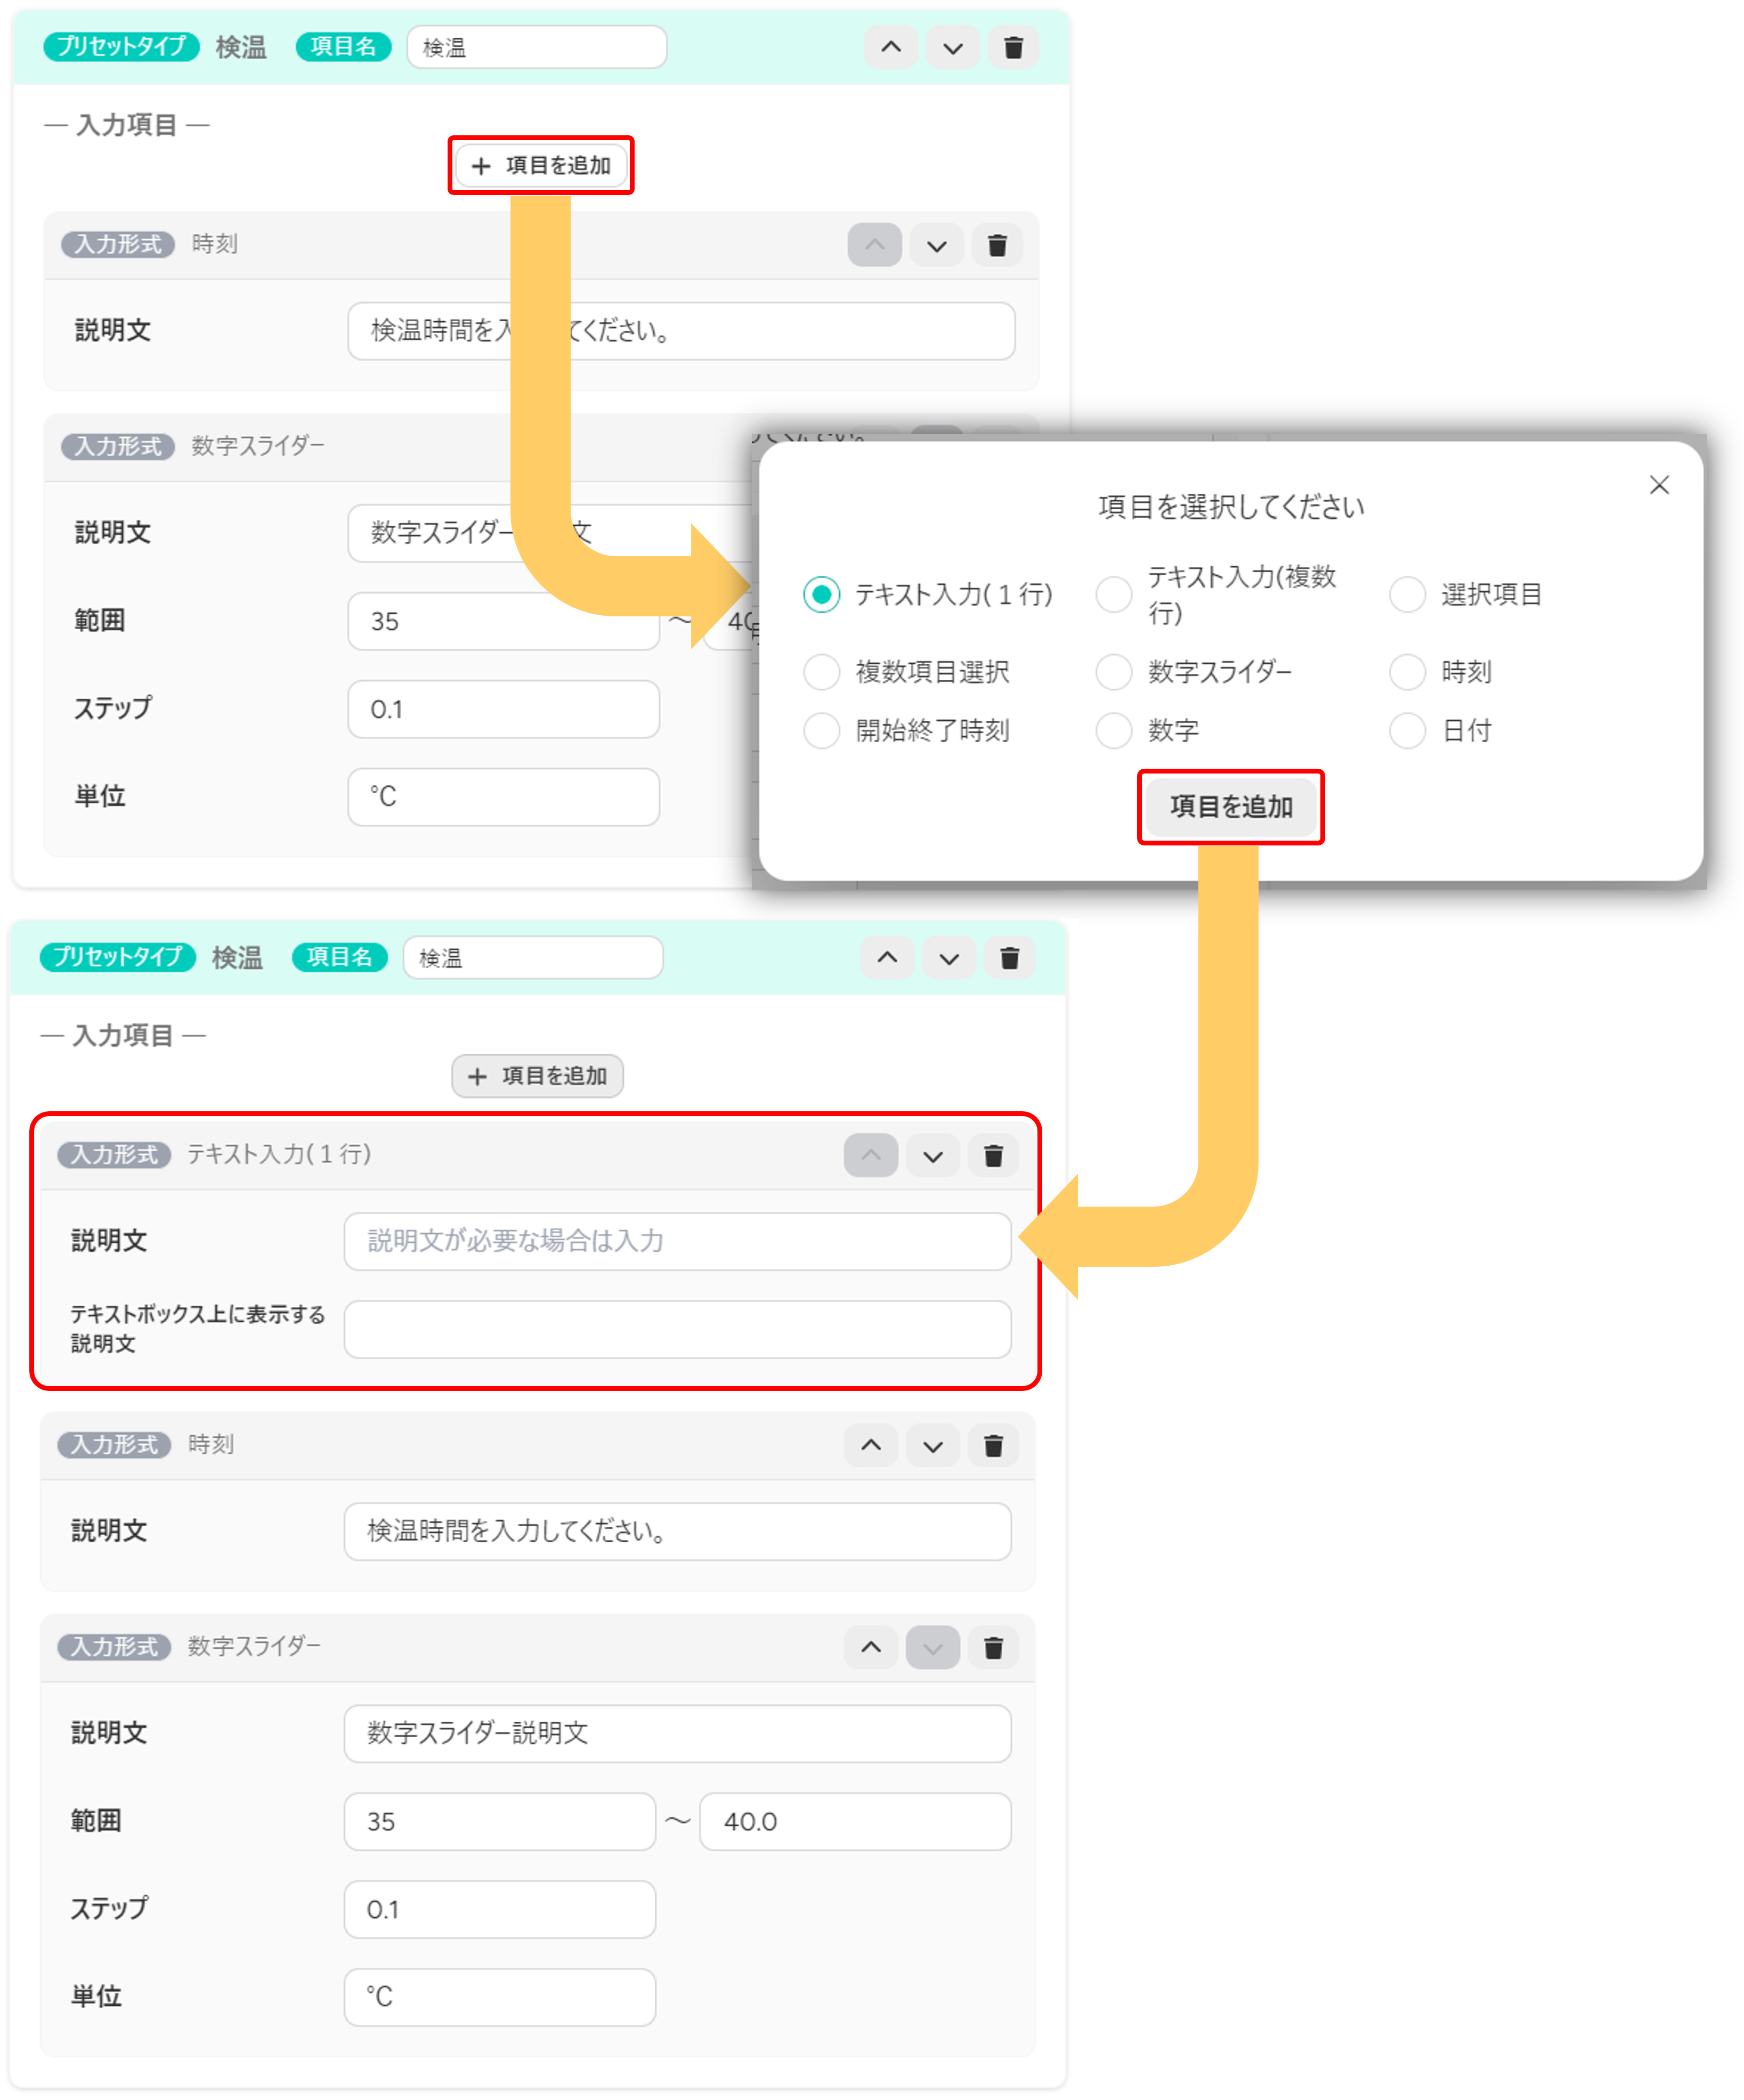Image resolution: width=1744 pixels, height=2100 pixels.
Task: Move 時刻 item up in top panel
Action: (875, 245)
